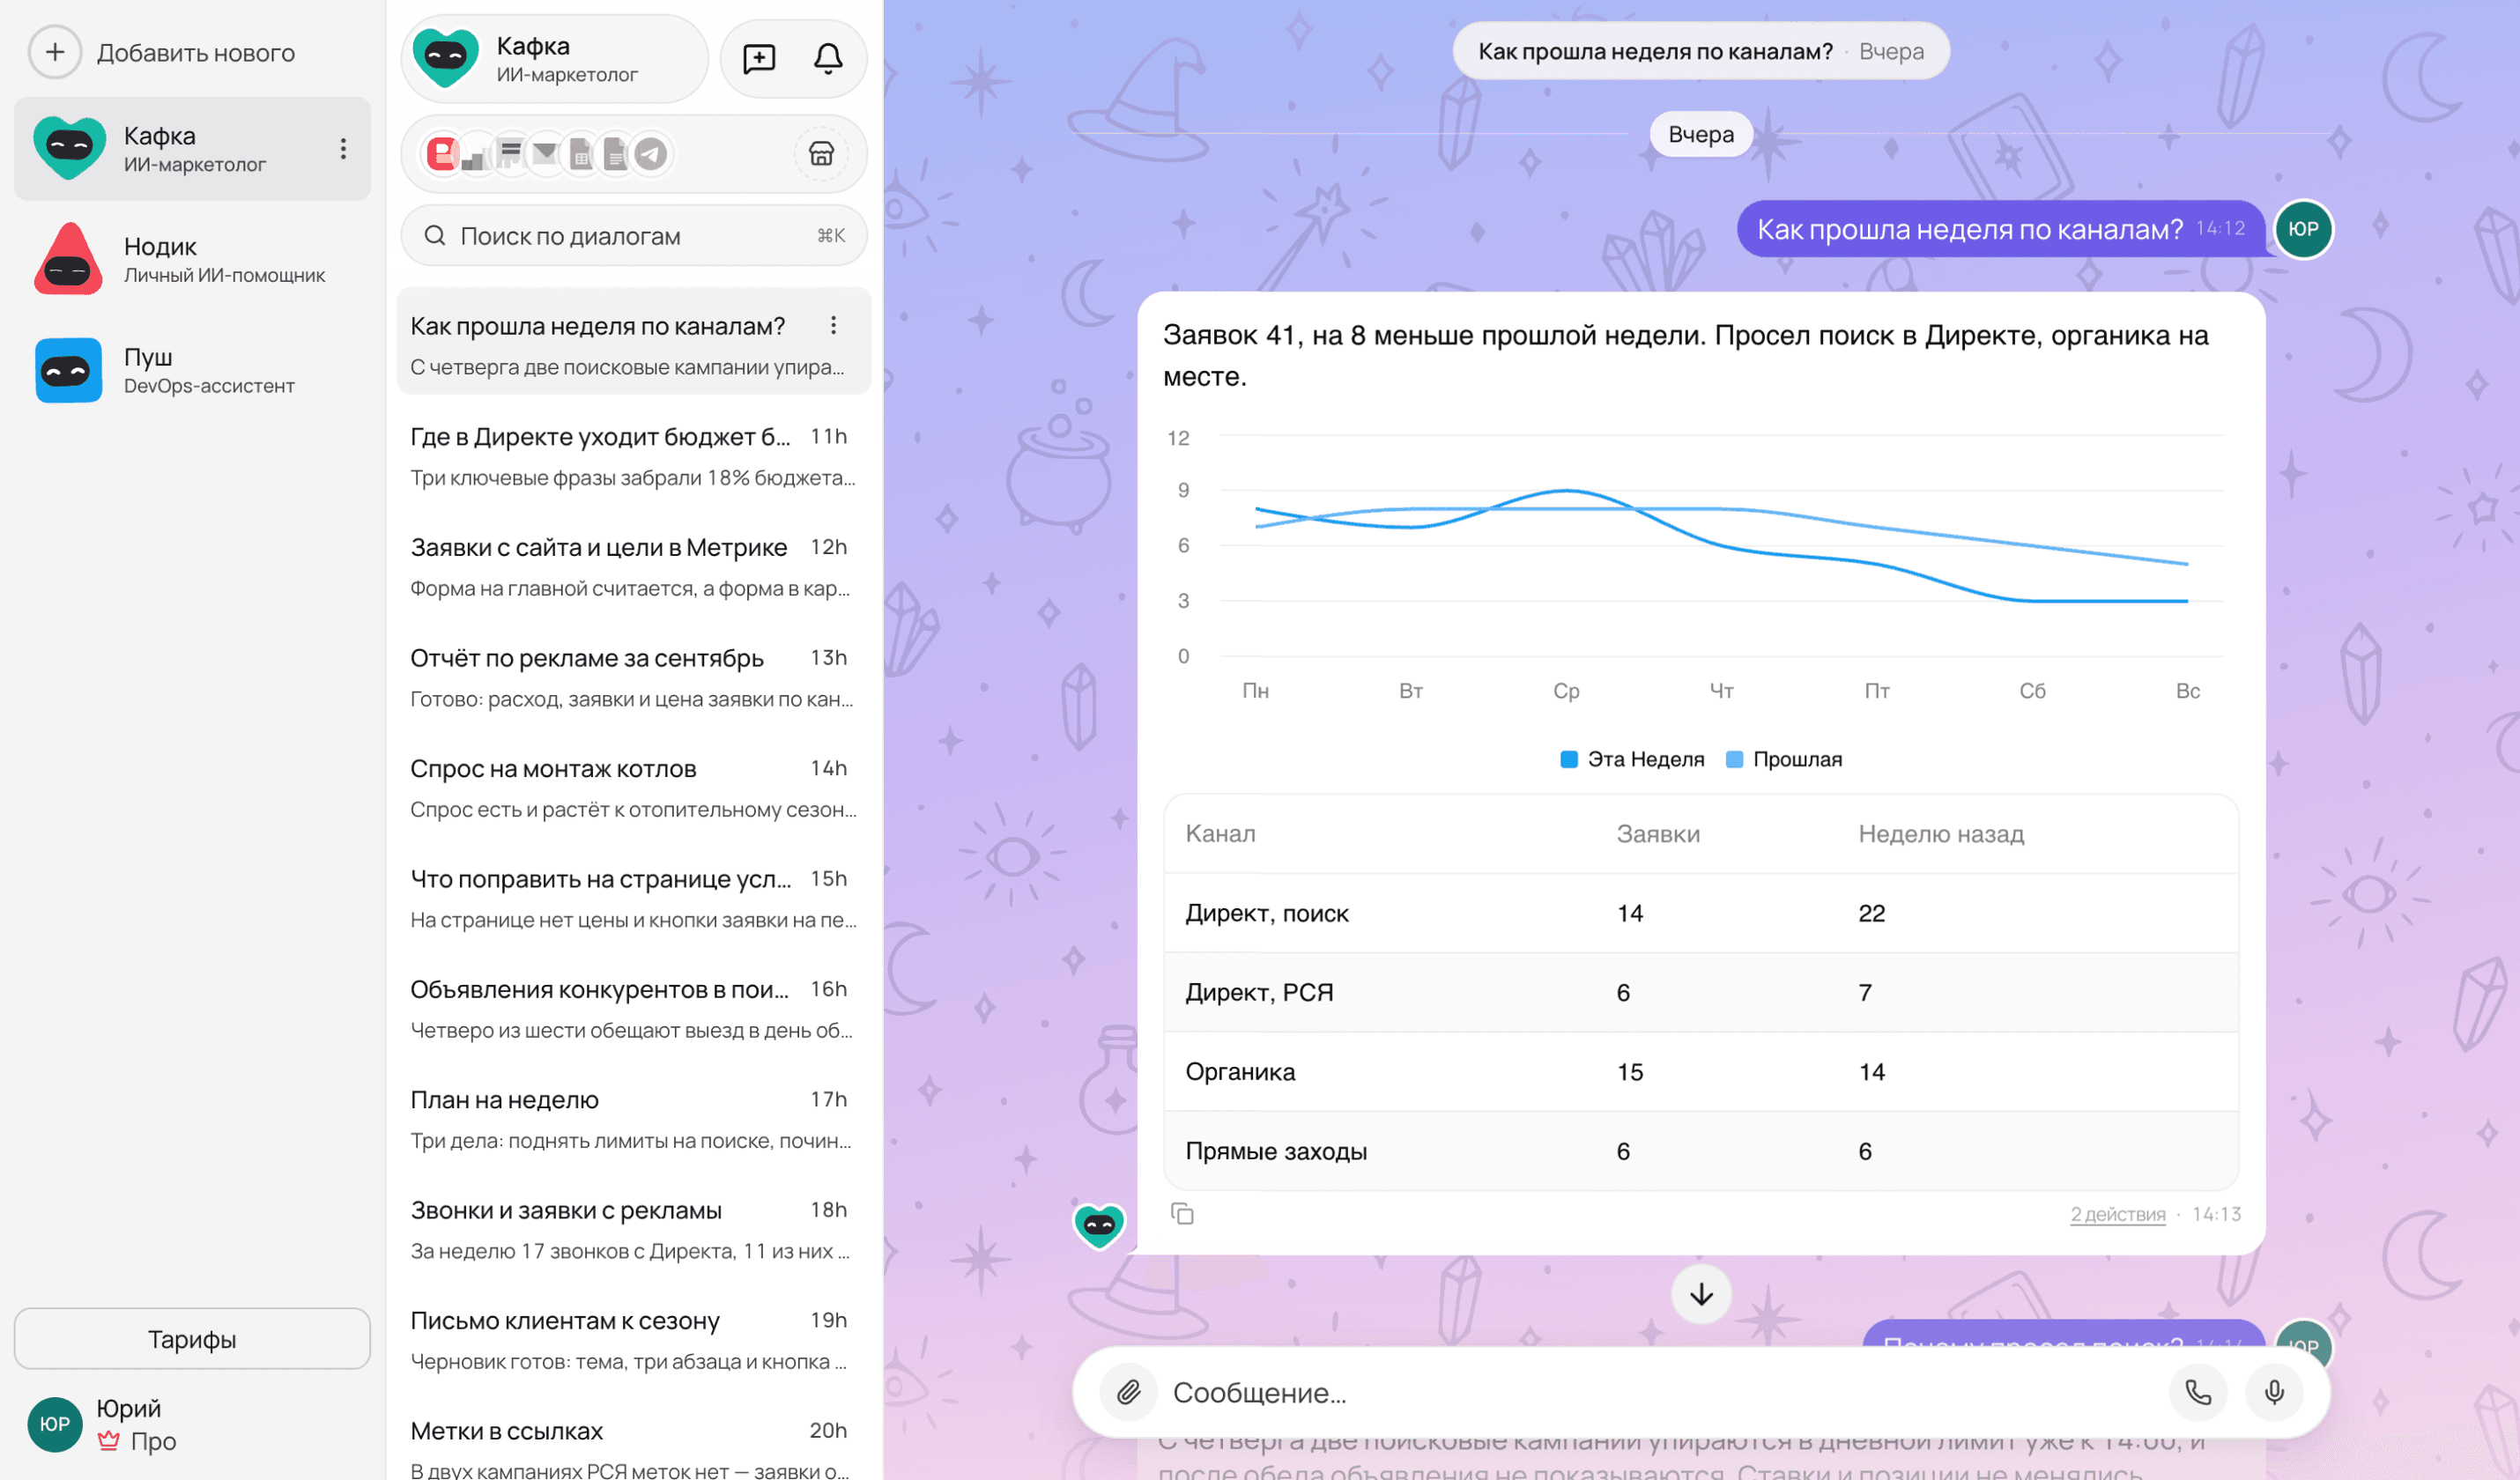Viewport: 2520px width, 1480px height.
Task: Open dialog 'Звонки и заявки с рекламы'
Action: pyautogui.click(x=634, y=1230)
